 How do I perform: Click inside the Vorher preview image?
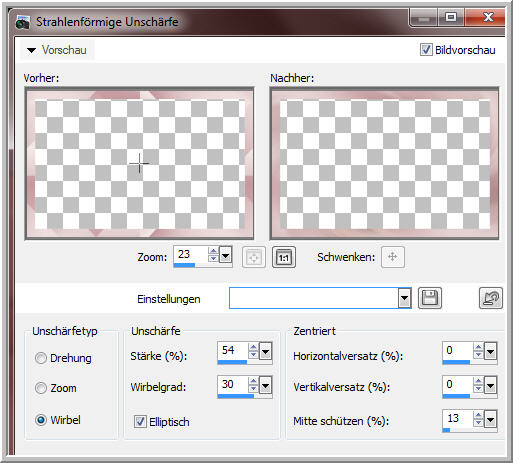[x=139, y=163]
